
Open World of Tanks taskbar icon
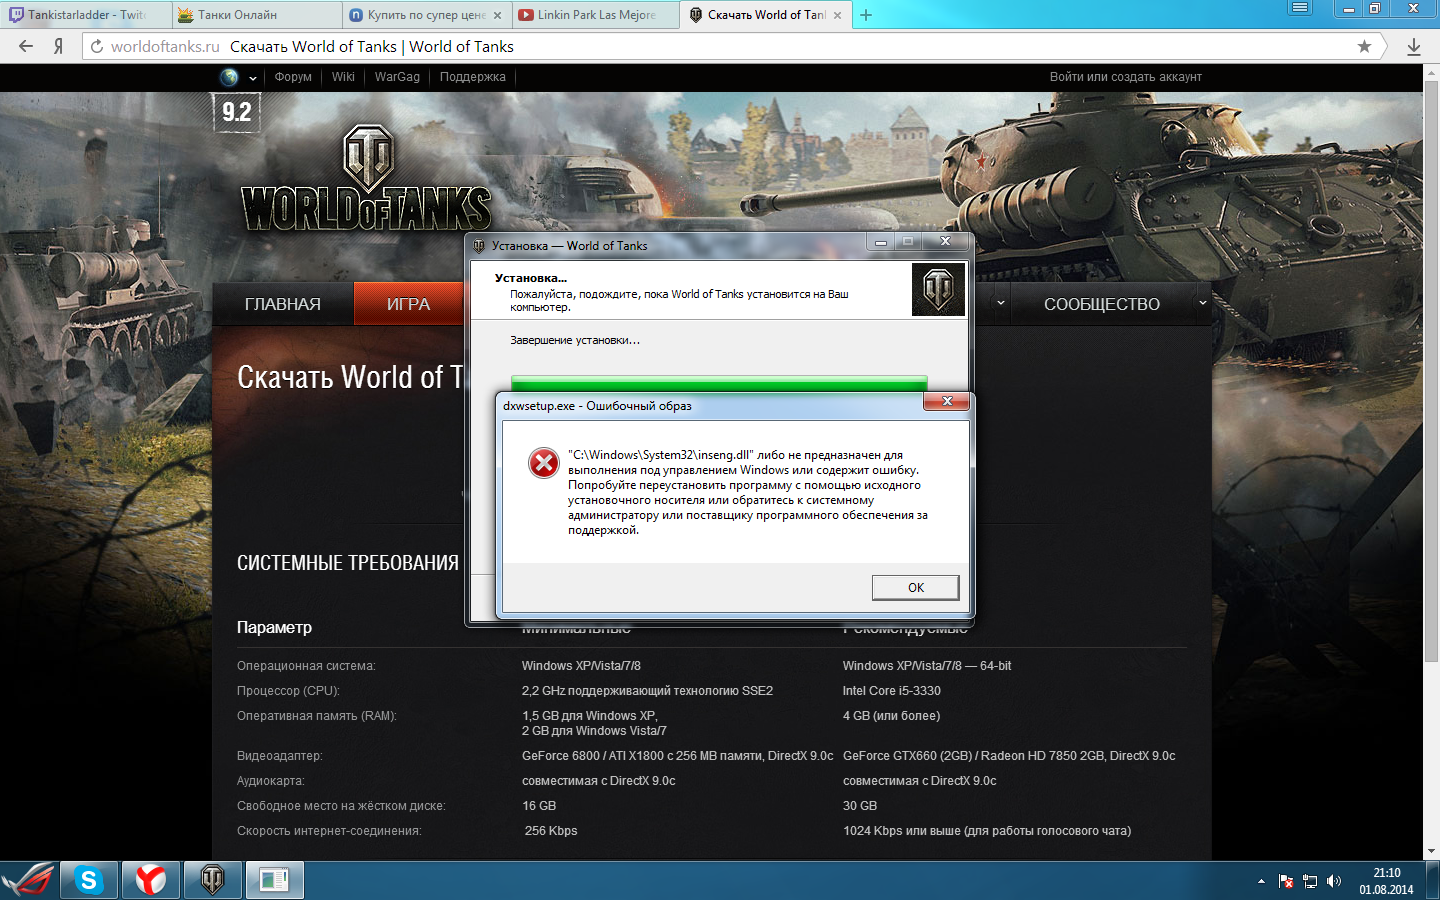click(213, 880)
